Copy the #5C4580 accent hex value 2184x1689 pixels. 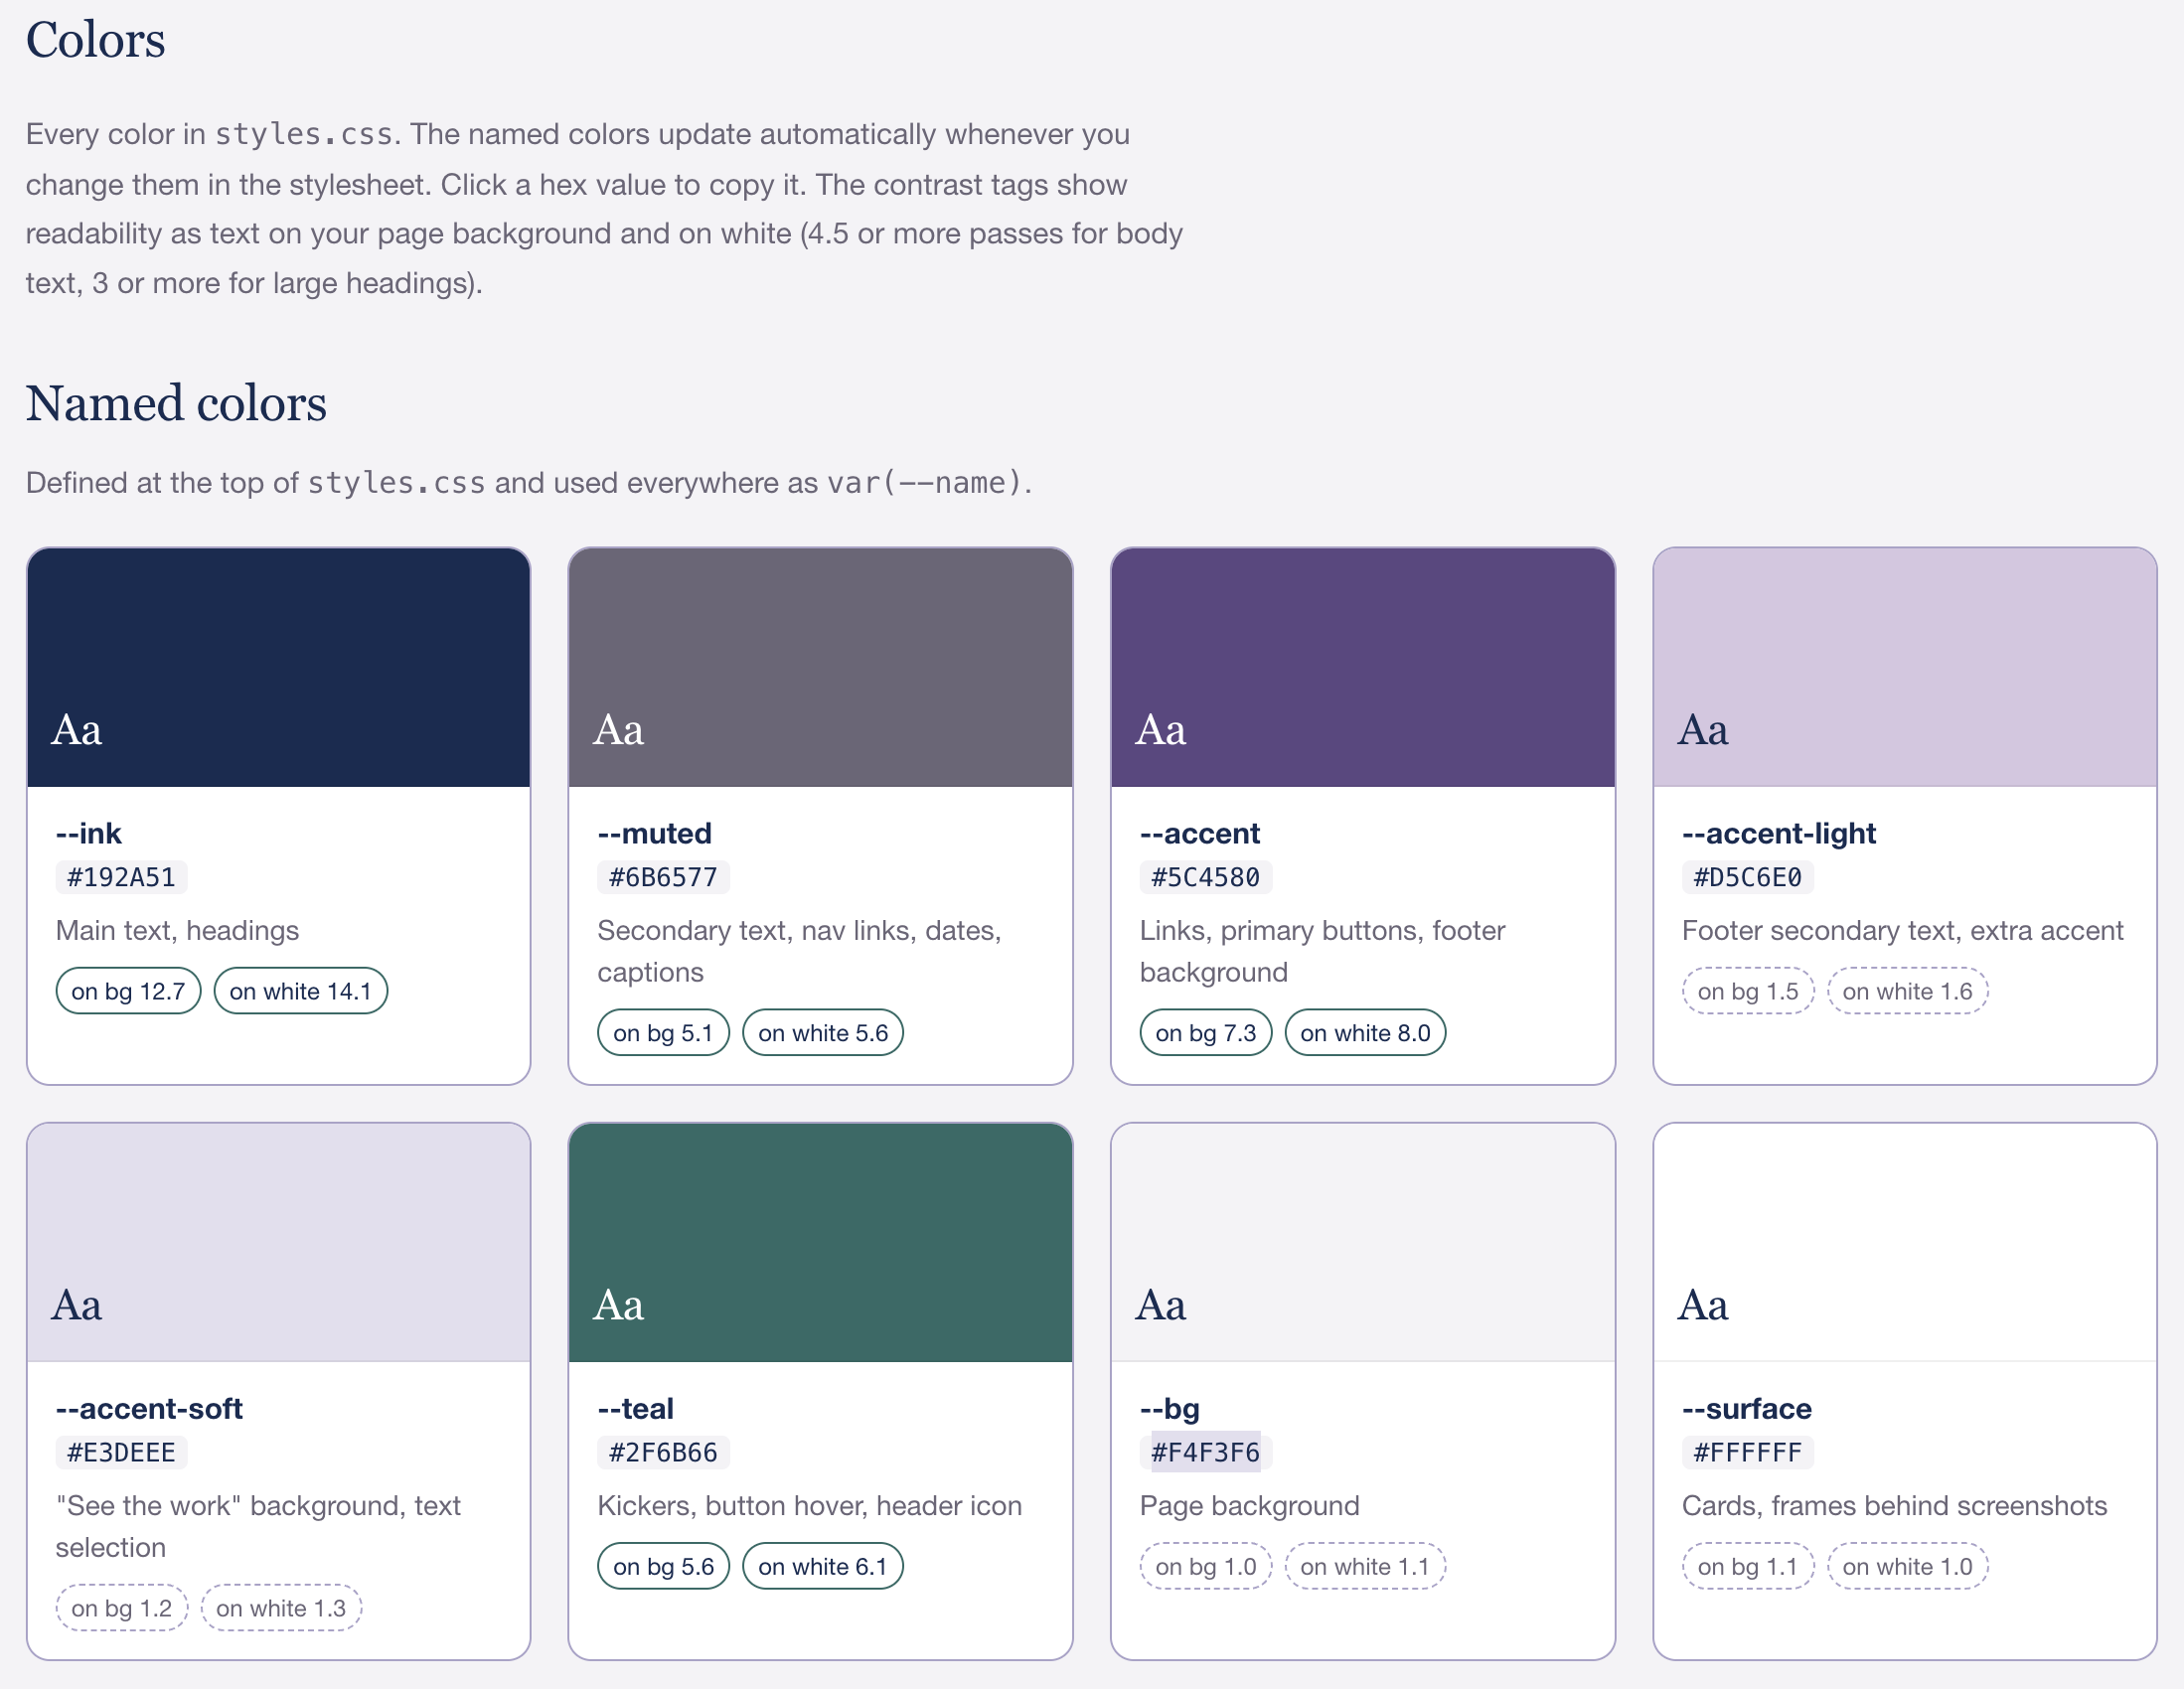(x=1205, y=877)
